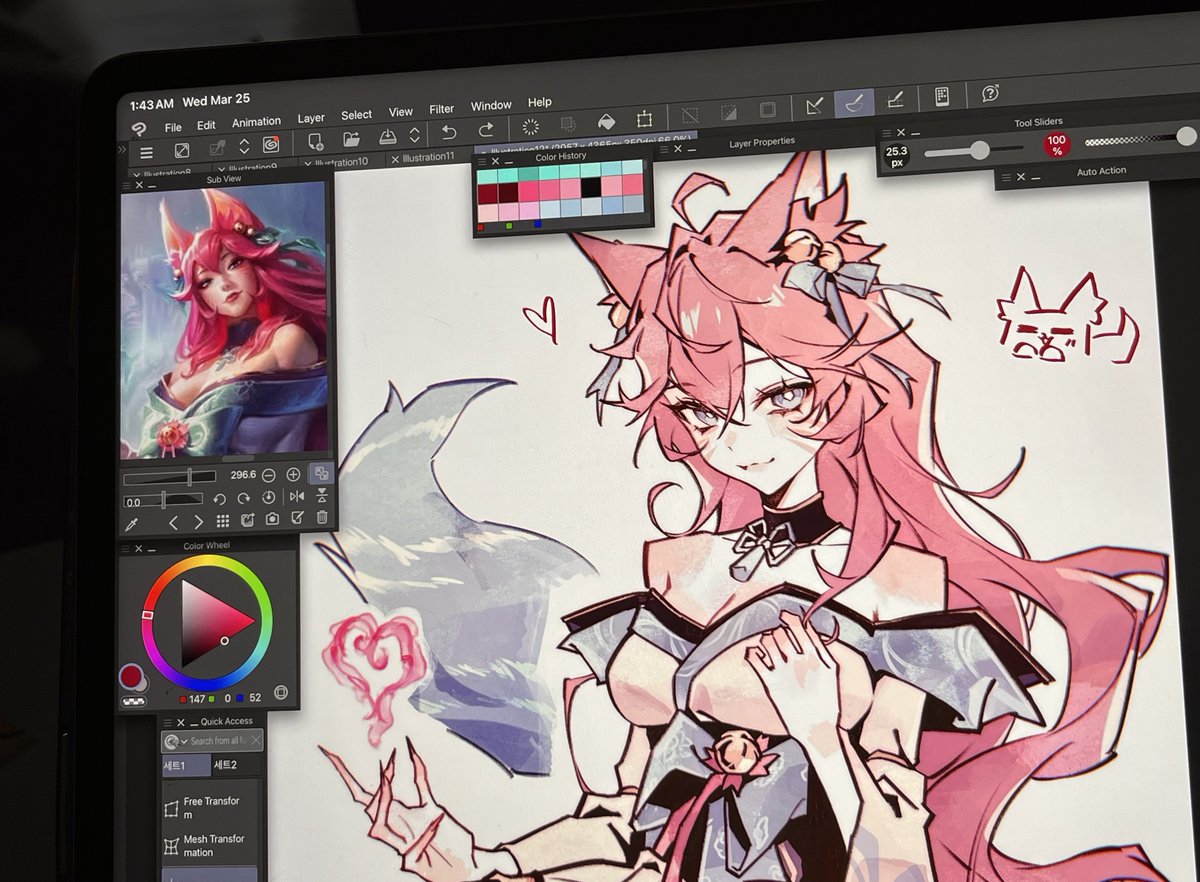
Task: Tap the Clip Studio logo icon
Action: click(139, 129)
